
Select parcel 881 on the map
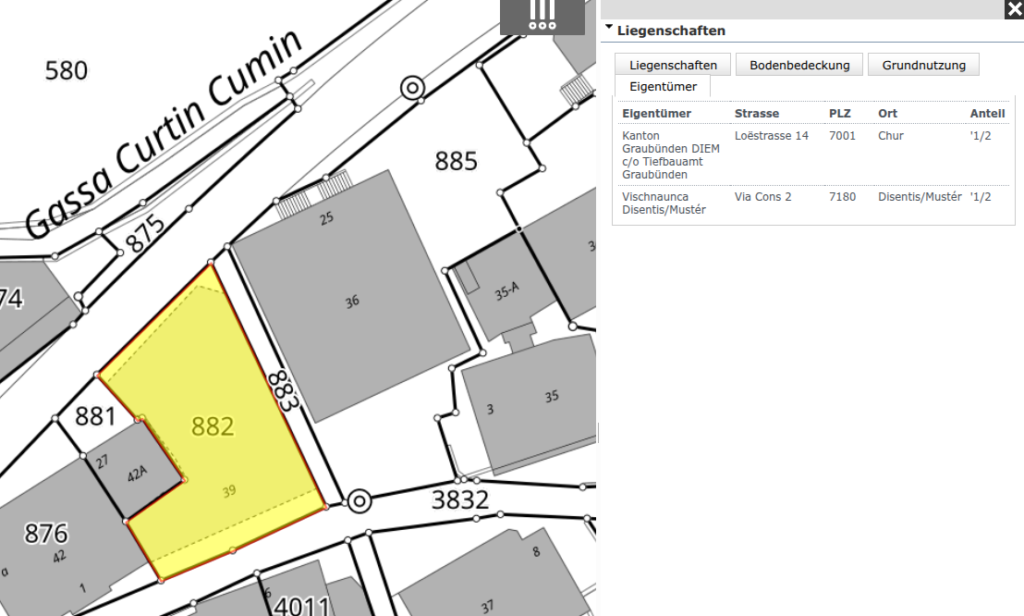coord(96,415)
